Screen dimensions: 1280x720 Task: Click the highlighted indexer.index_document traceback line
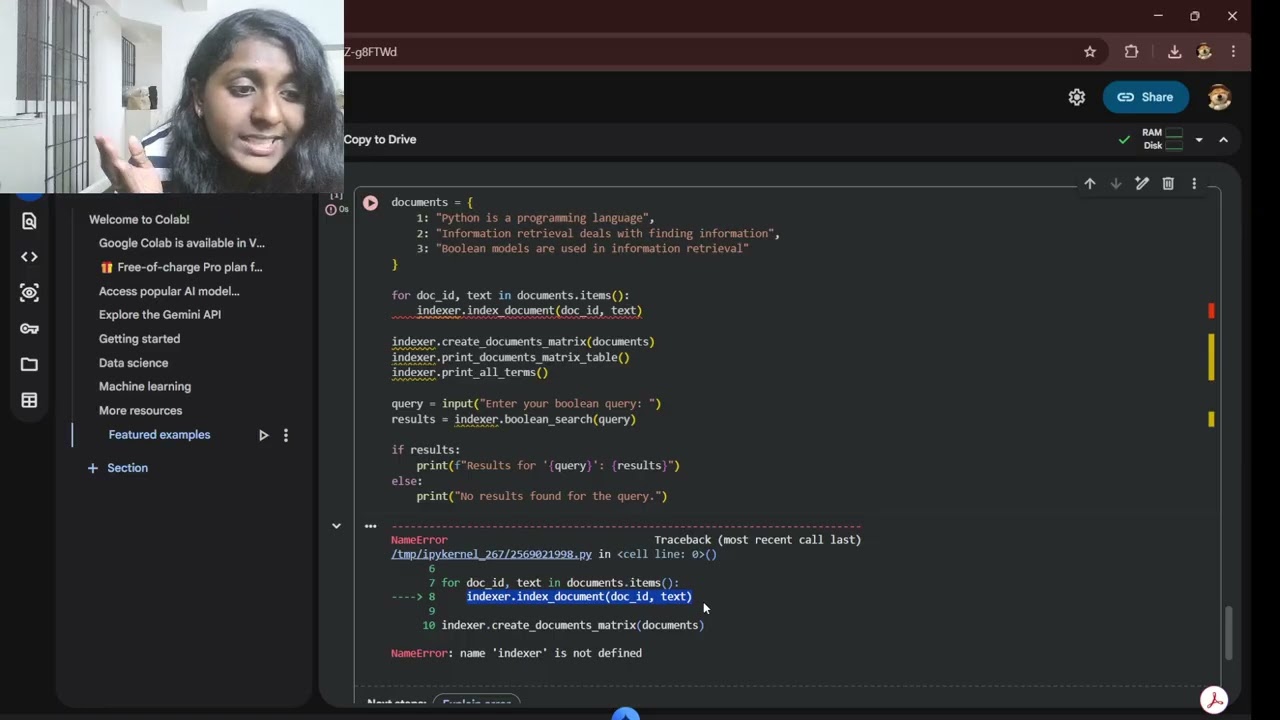click(579, 597)
